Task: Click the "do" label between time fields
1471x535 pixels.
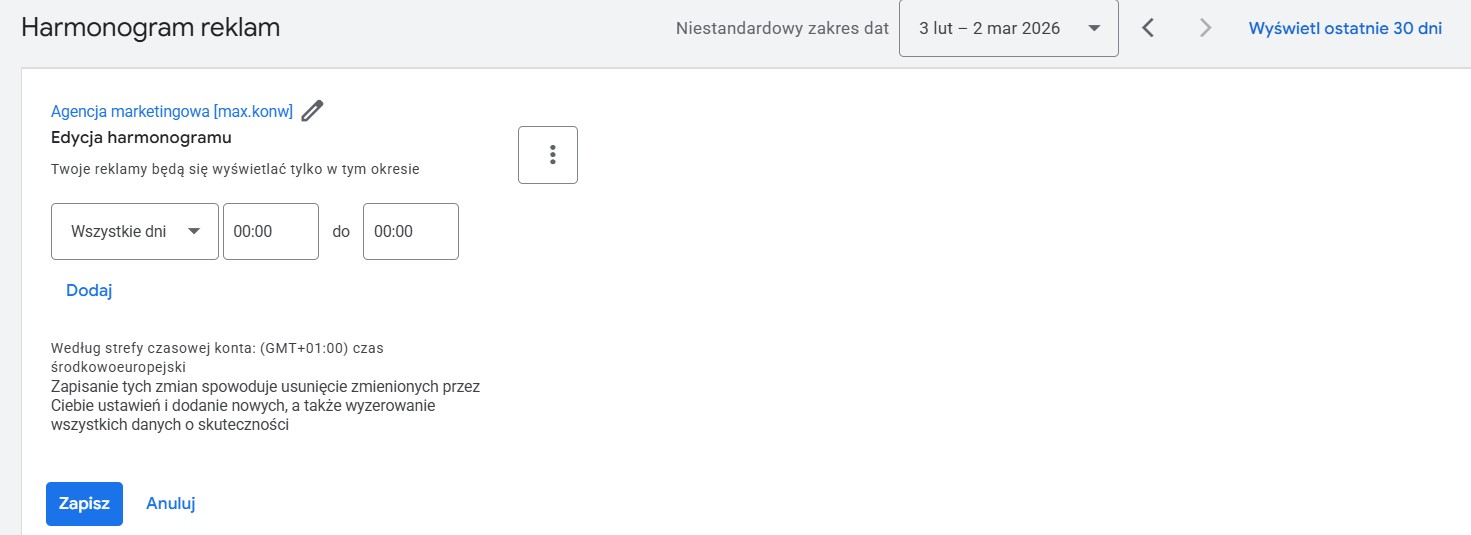Action: 341,231
